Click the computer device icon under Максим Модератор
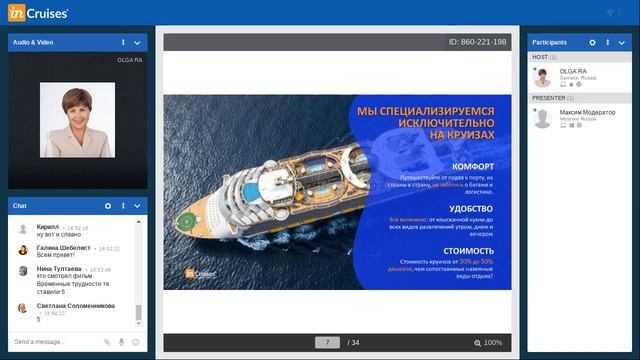The width and height of the screenshot is (640, 360). 563,125
